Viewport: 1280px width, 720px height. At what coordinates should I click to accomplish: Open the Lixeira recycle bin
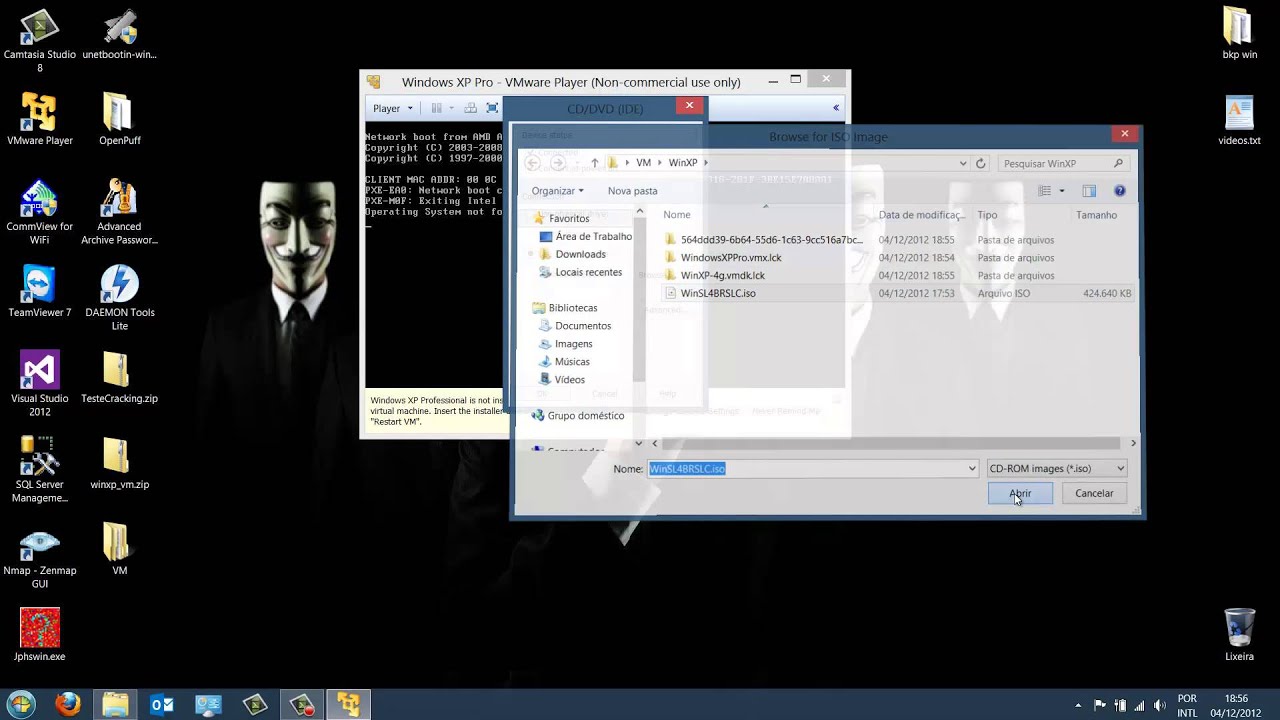[x=1239, y=635]
